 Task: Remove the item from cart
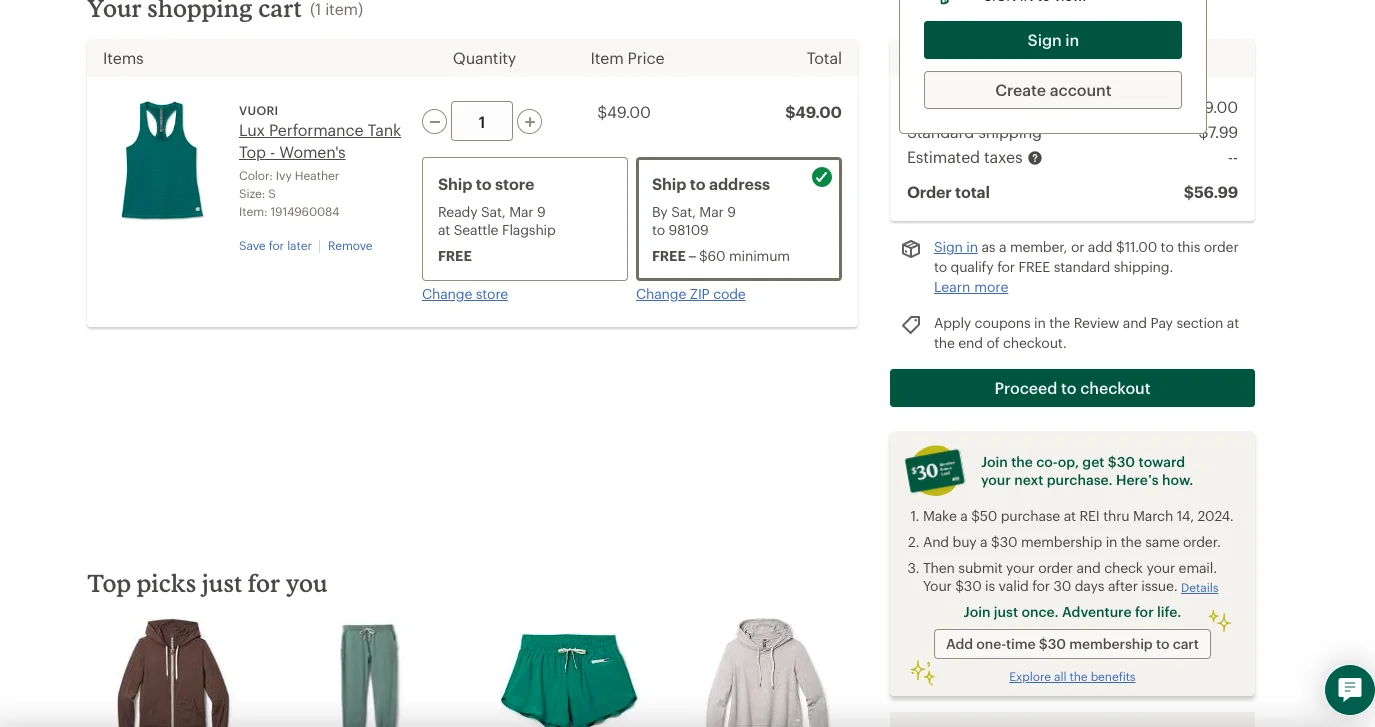point(350,246)
